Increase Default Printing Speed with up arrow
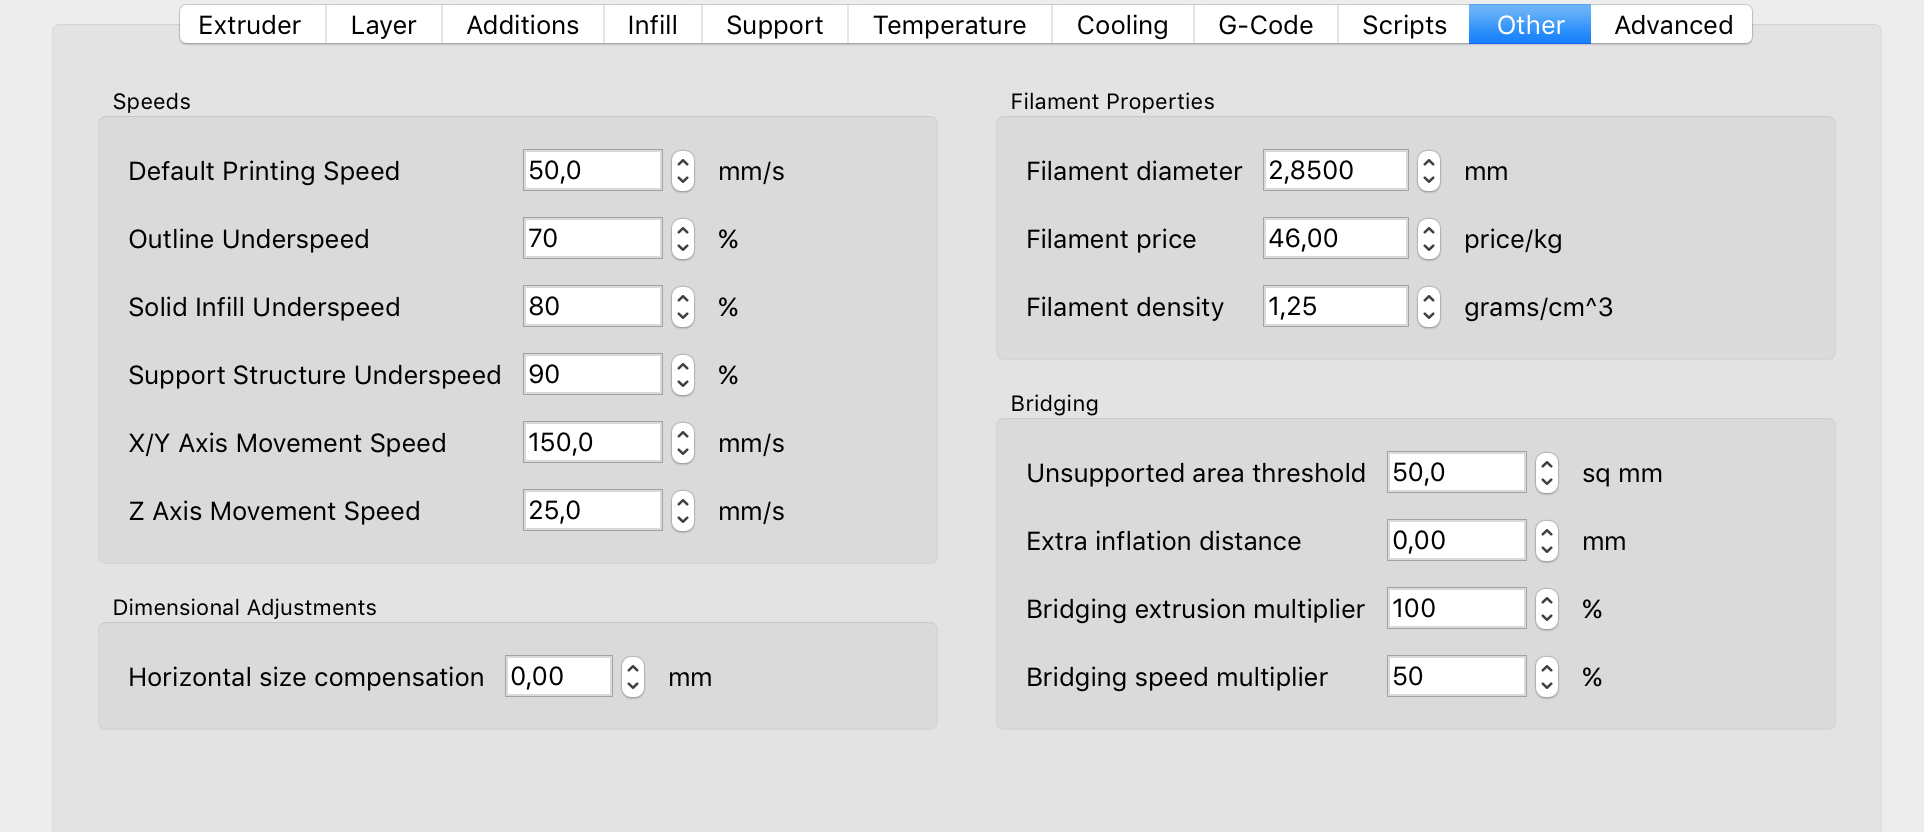The height and width of the screenshot is (832, 1924). click(683, 161)
